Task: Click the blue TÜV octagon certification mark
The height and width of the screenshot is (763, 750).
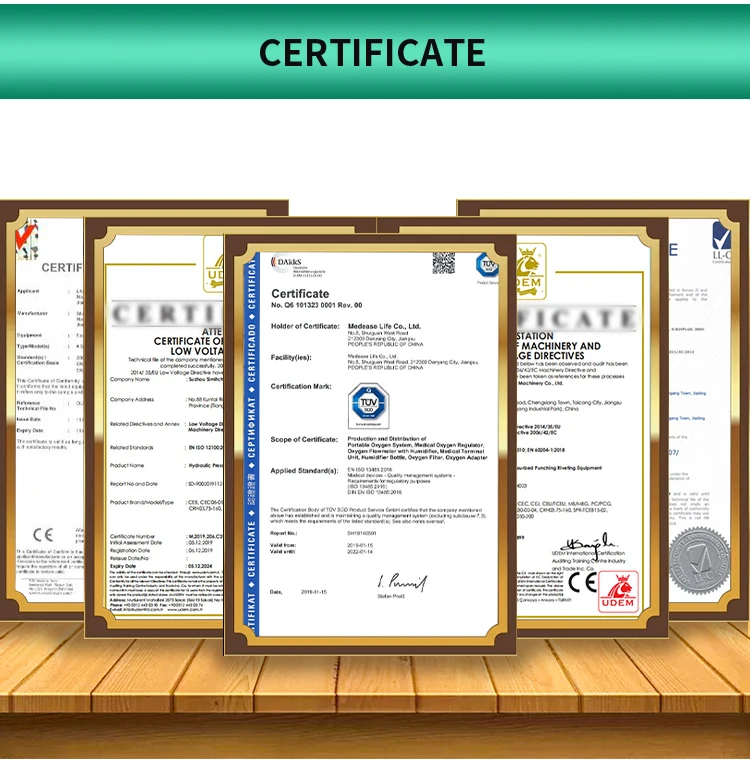Action: point(368,405)
